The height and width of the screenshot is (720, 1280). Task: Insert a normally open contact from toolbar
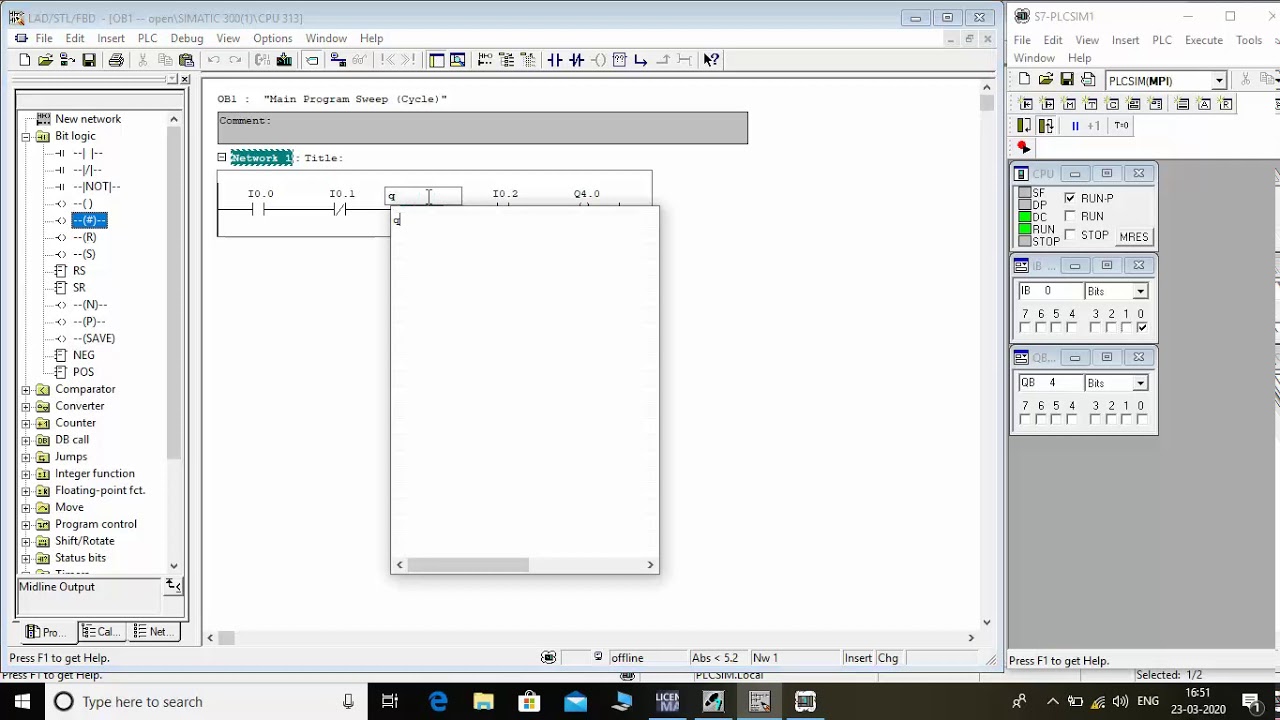[x=554, y=60]
